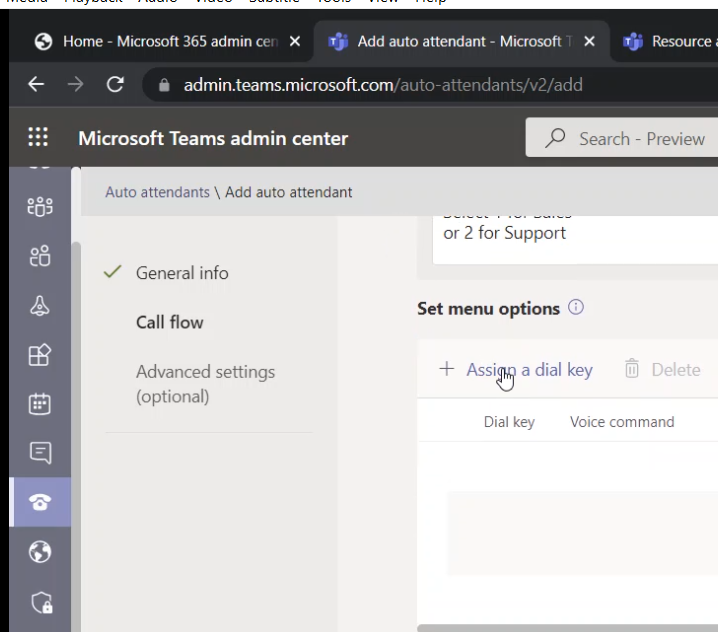Open the Teams apps icon in sidebar
This screenshot has width=718, height=632.
(40, 355)
